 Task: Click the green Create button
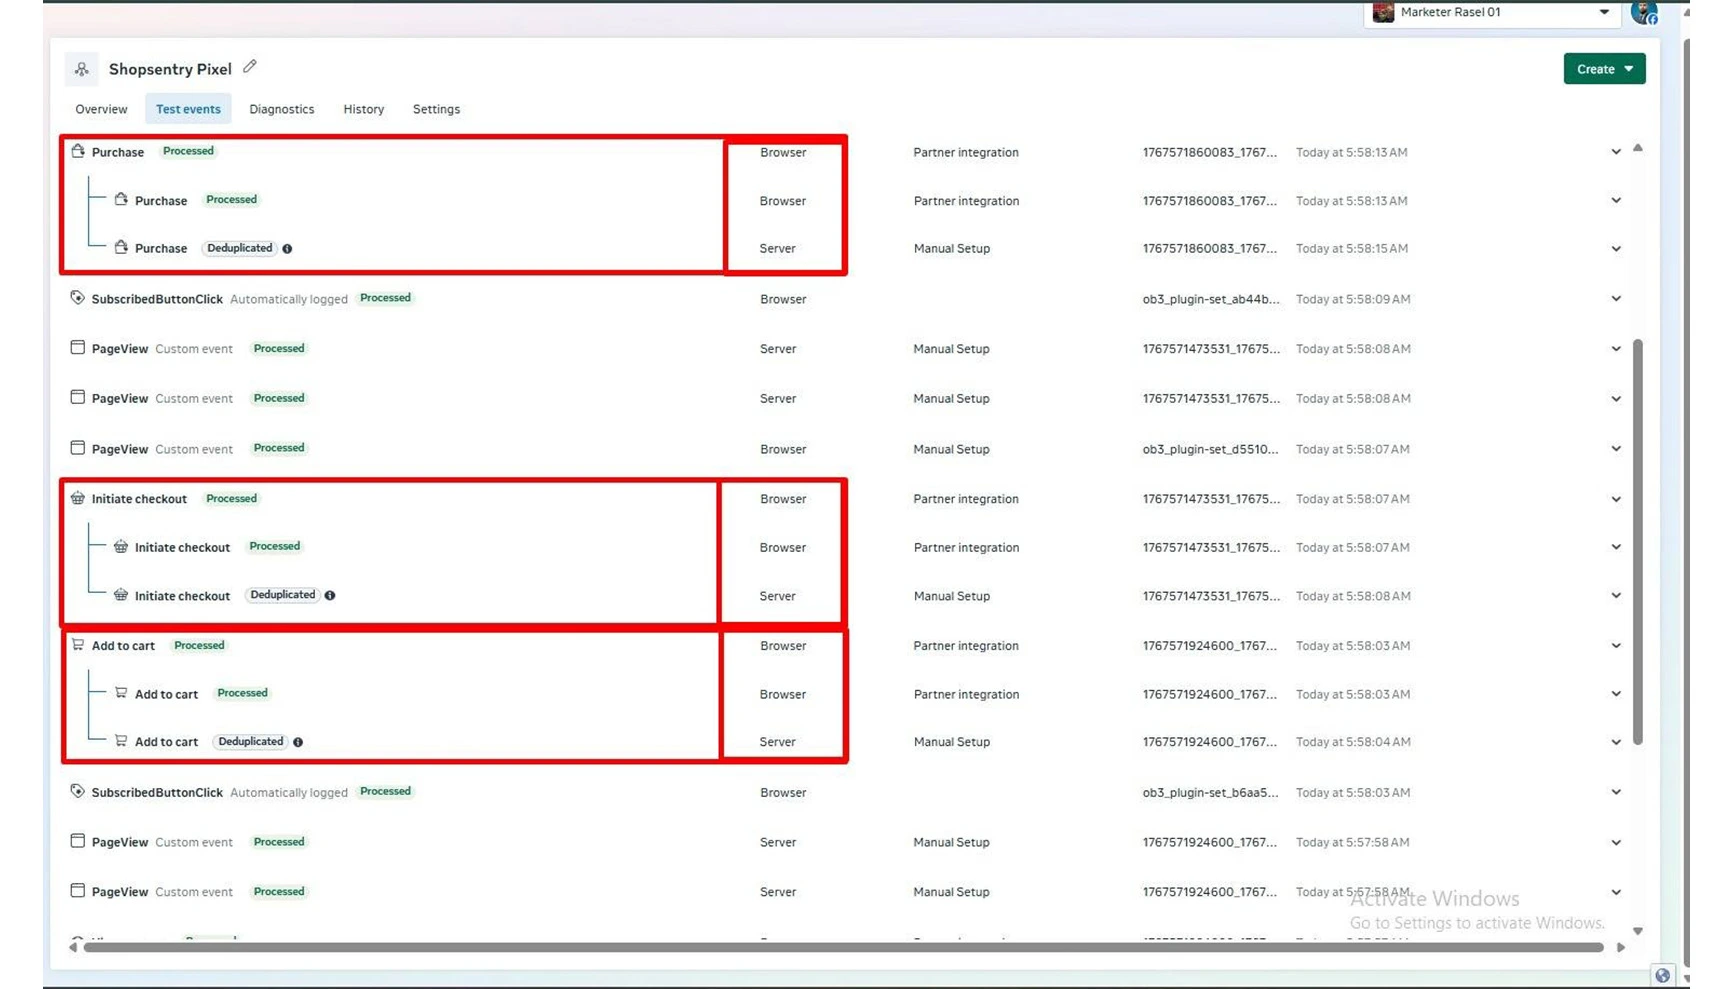point(1604,69)
